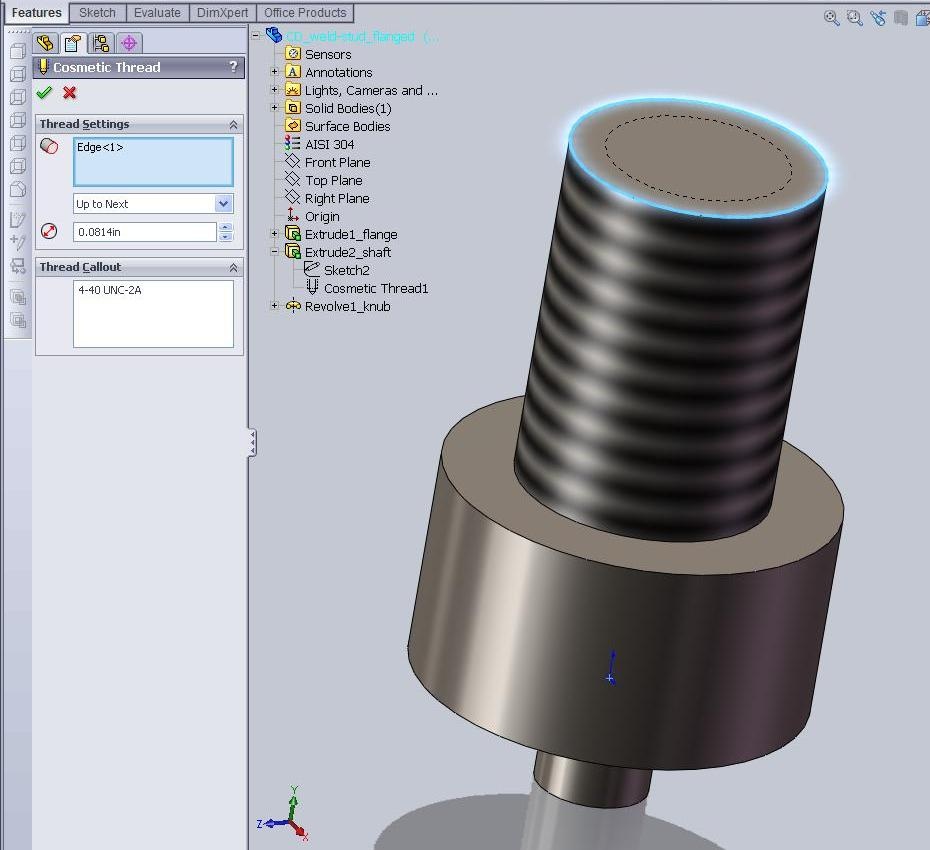Increase minor diameter with up arrow
Screen dimensions: 930x850
225,227
